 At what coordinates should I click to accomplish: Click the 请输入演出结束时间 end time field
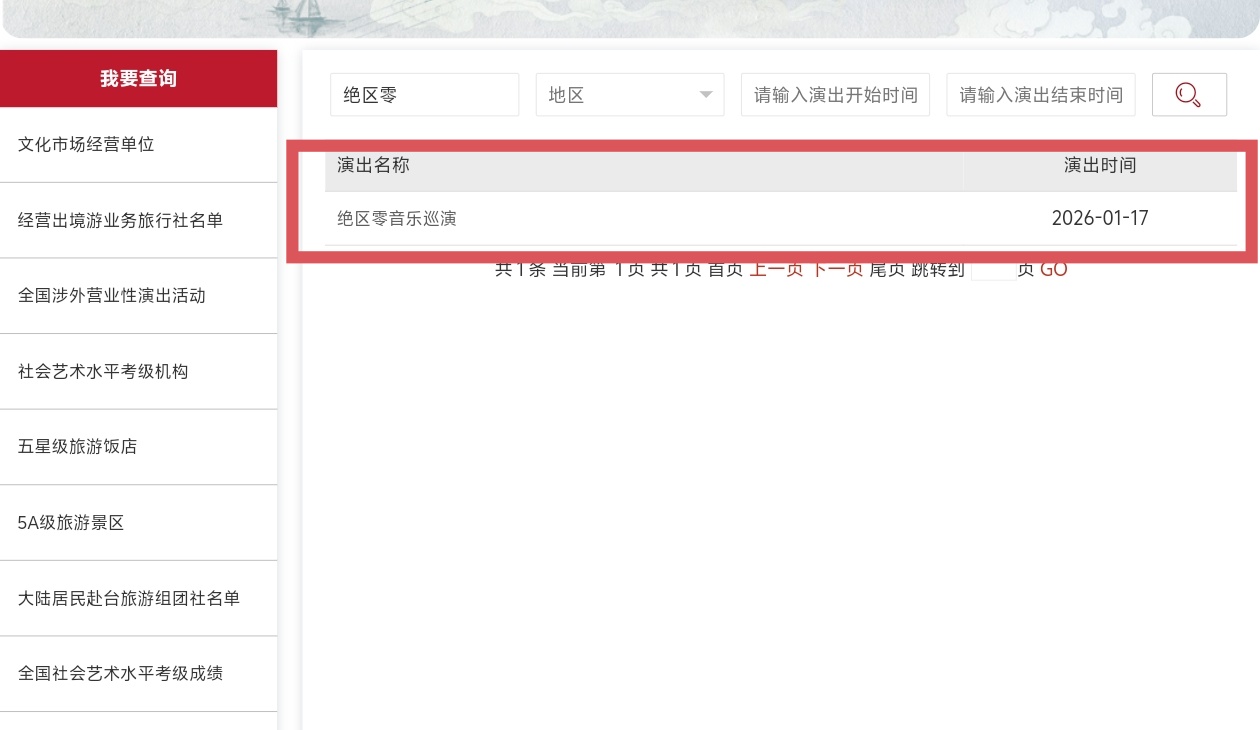pyautogui.click(x=1041, y=95)
